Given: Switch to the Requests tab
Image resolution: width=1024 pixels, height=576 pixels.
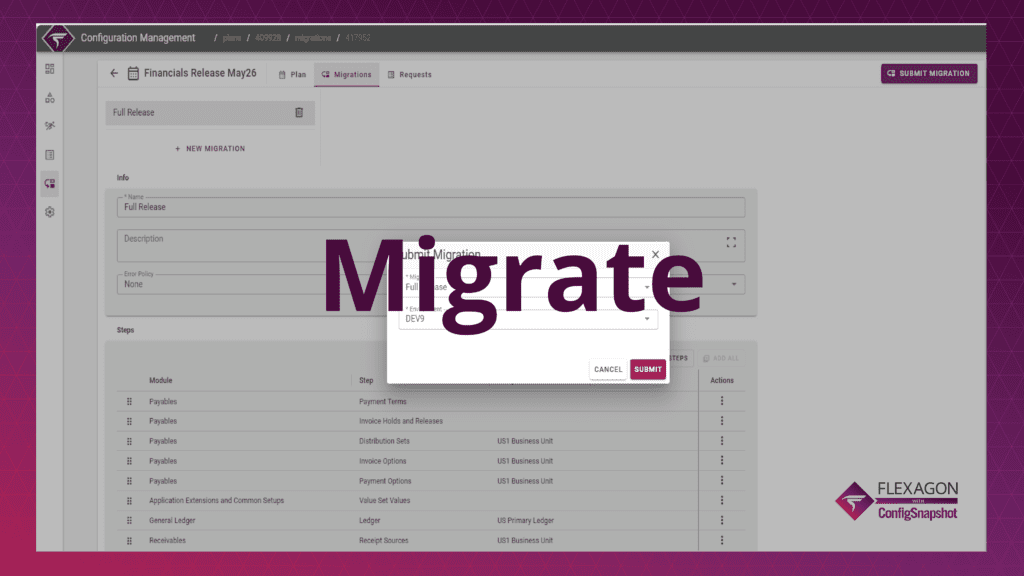Looking at the screenshot, I should pos(409,74).
